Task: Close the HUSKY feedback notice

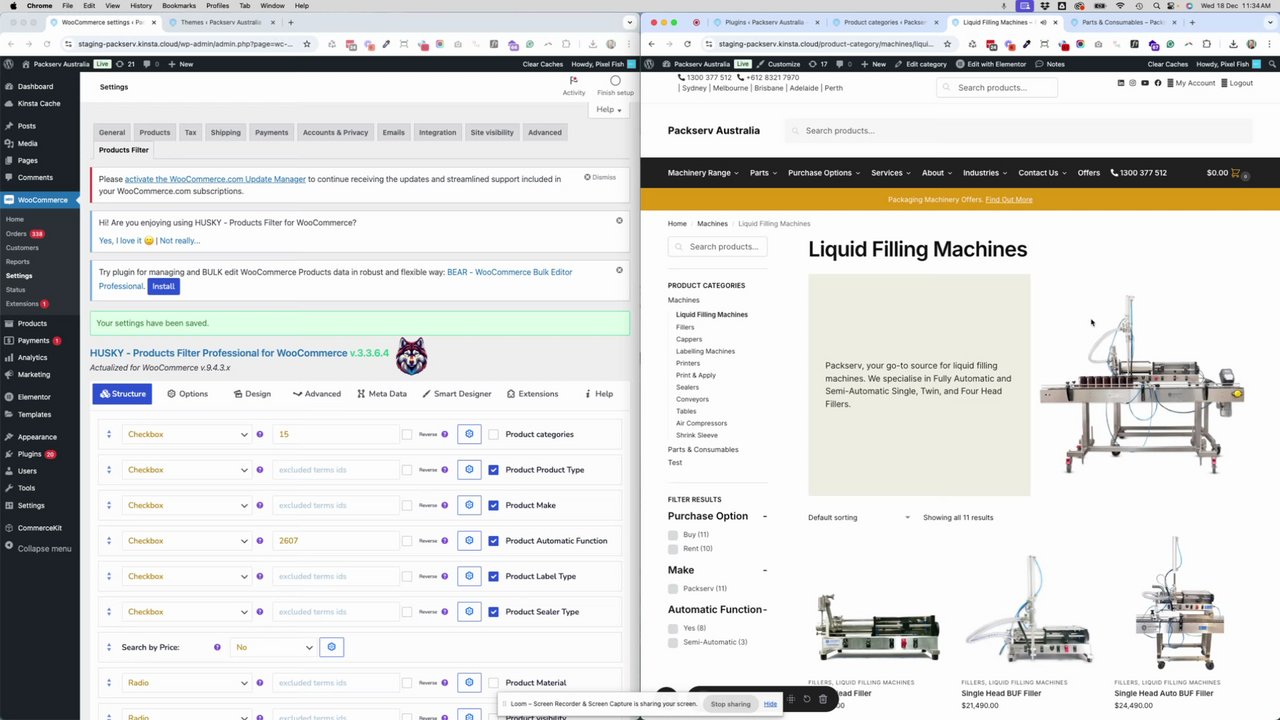Action: [619, 221]
